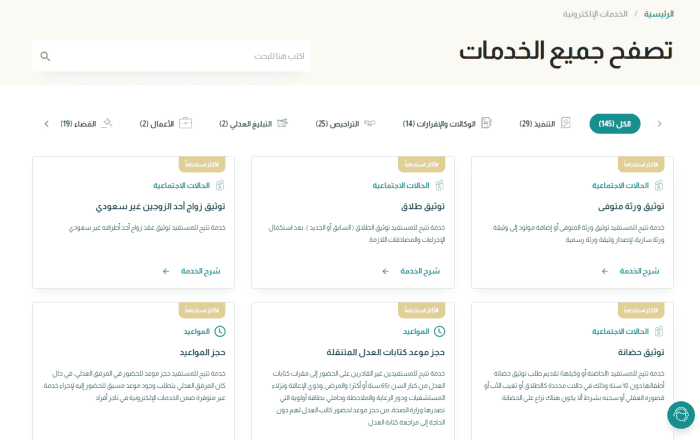
Task: Click the الأعمال briefcase icon
Action: click(185, 123)
